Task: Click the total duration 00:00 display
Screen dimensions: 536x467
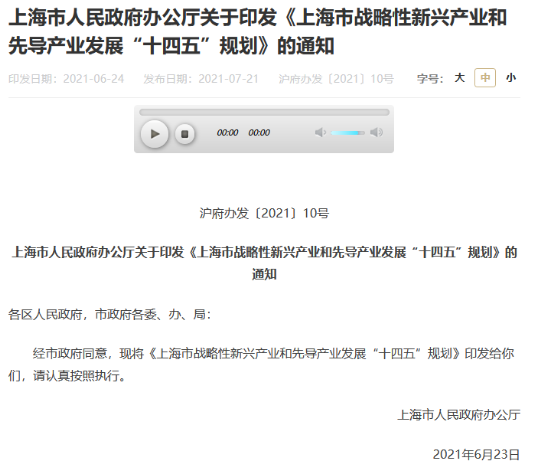Action: tap(259, 133)
